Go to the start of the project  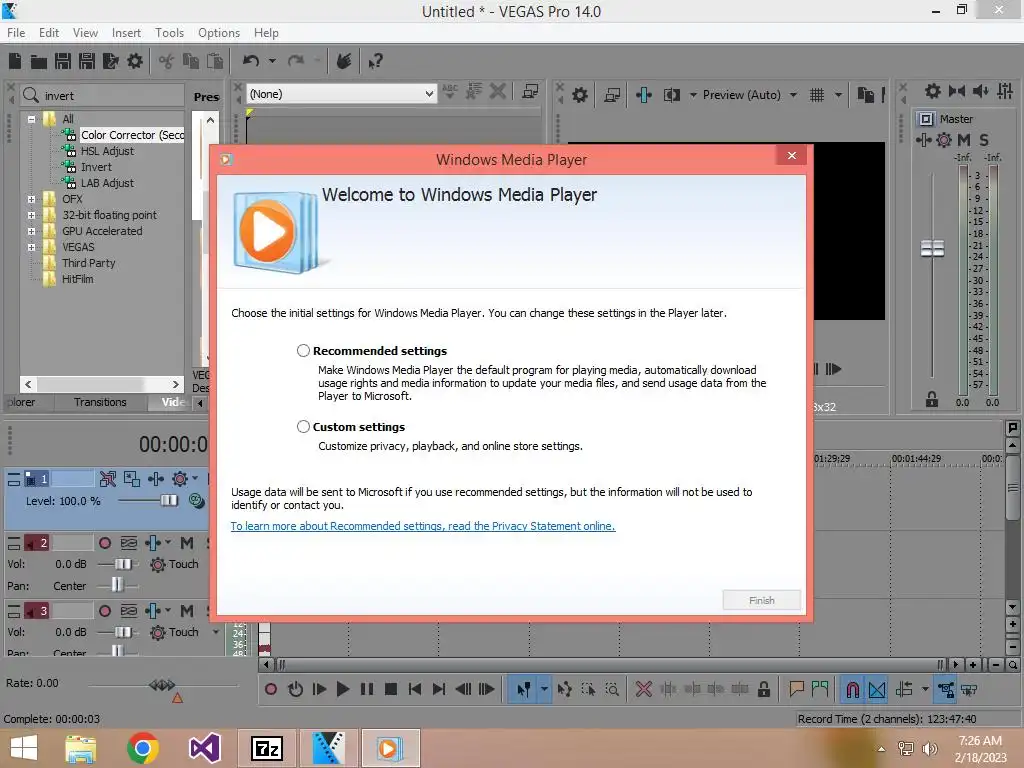pyautogui.click(x=415, y=690)
